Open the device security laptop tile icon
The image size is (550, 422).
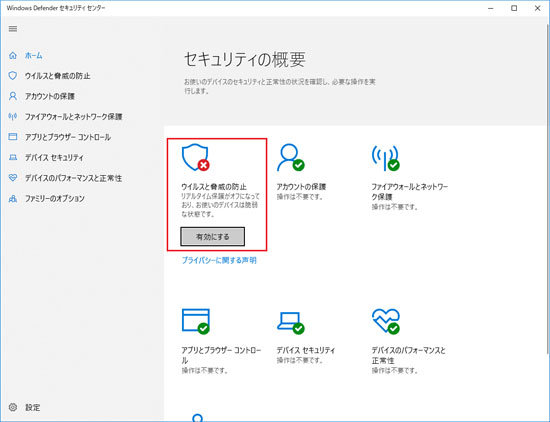pos(291,323)
